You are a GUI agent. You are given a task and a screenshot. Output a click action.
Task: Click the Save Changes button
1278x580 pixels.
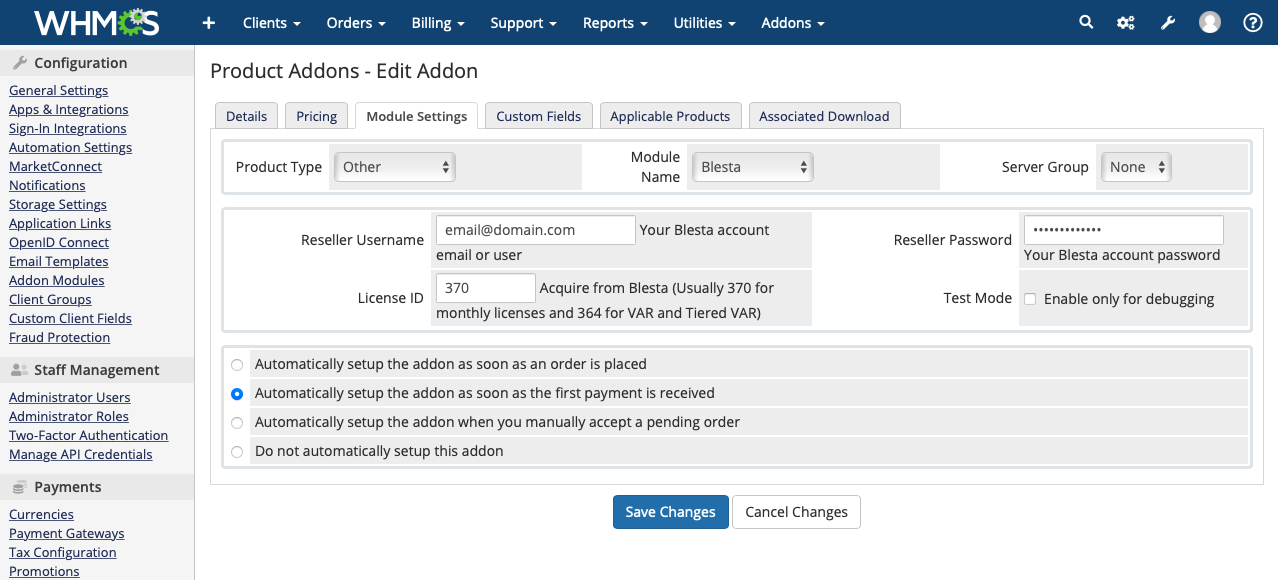point(670,512)
